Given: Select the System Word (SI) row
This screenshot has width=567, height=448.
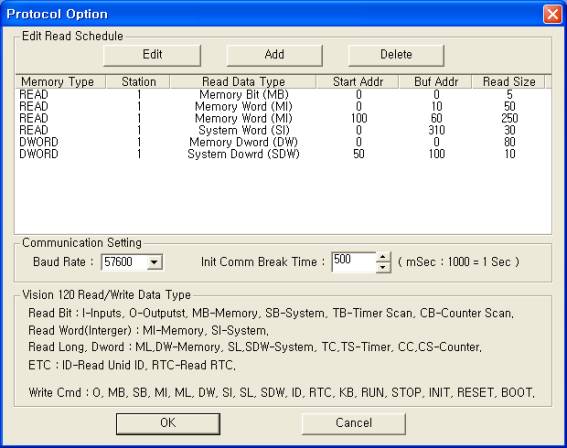Looking at the screenshot, I should click(x=283, y=130).
